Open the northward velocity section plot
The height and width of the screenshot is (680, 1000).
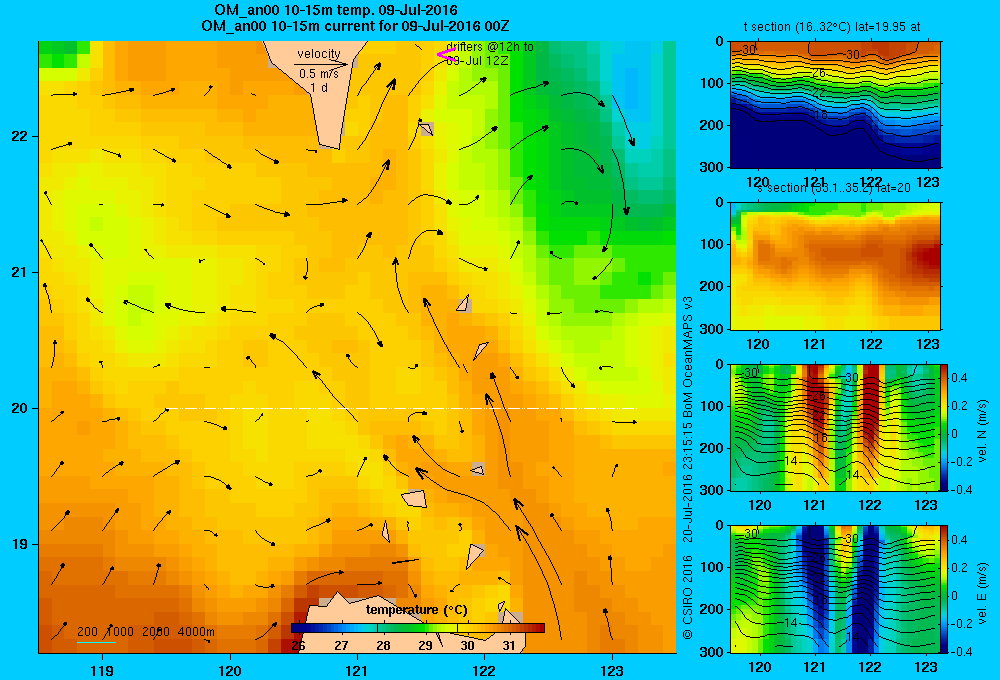(x=835, y=427)
